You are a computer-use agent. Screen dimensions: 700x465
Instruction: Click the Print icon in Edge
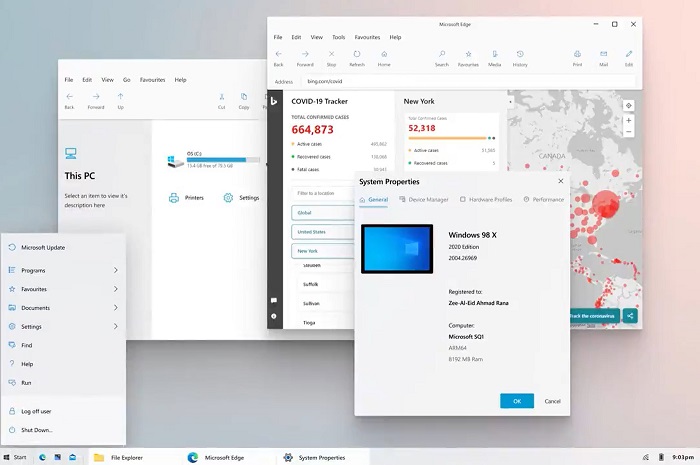[577, 53]
